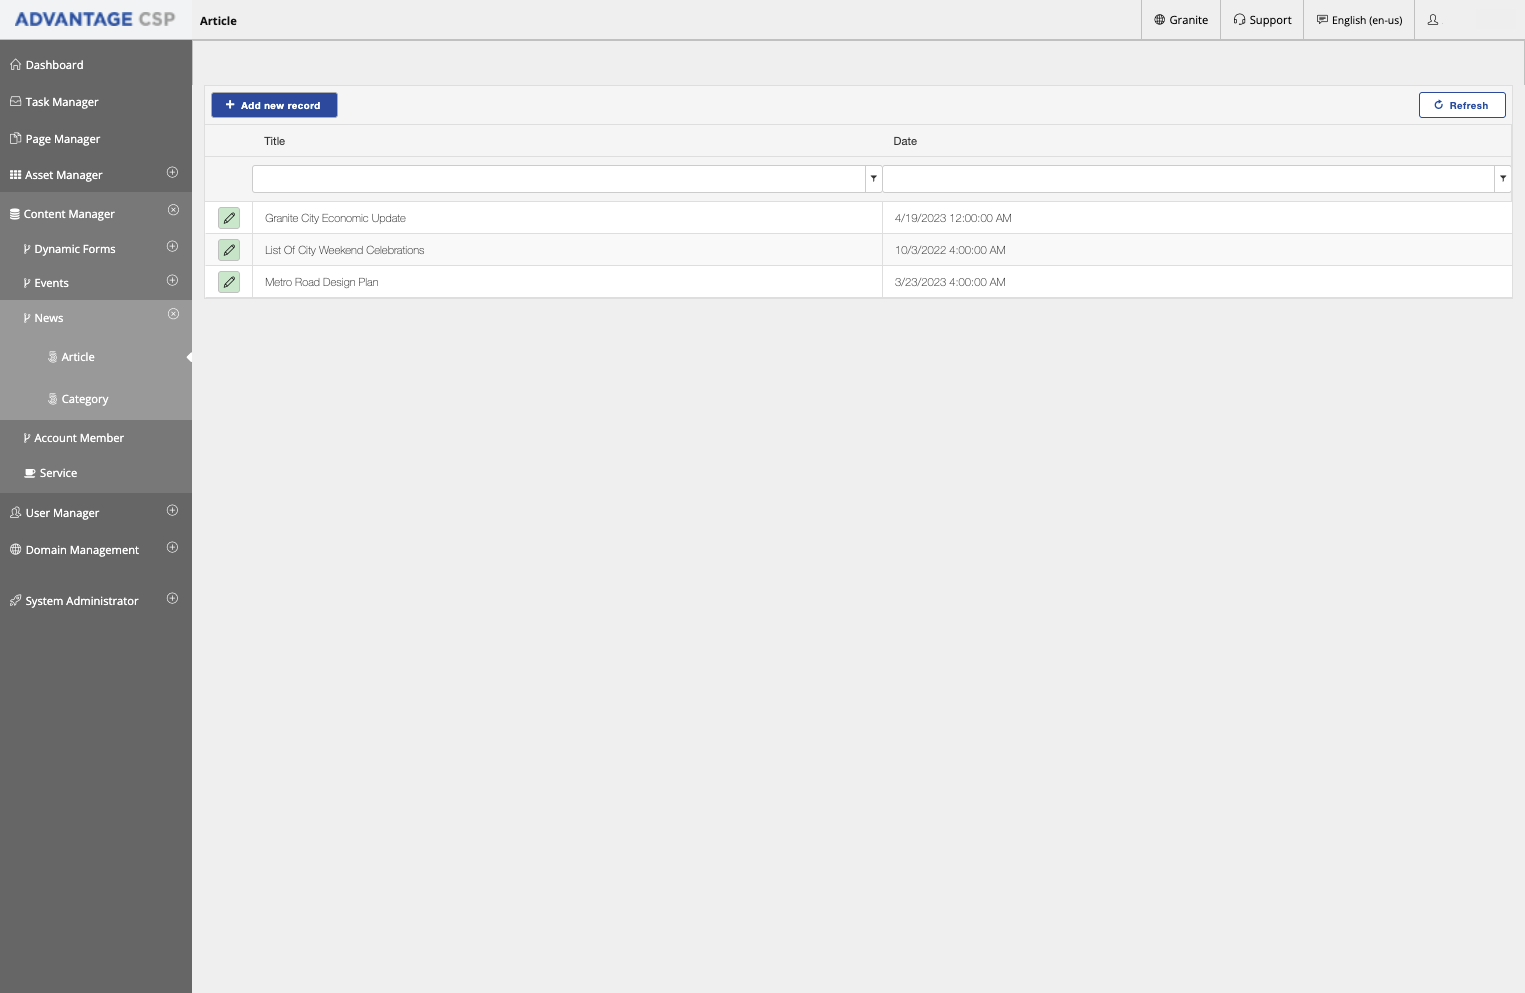
Task: Edit the Granite City Economic Update record
Action: click(229, 218)
